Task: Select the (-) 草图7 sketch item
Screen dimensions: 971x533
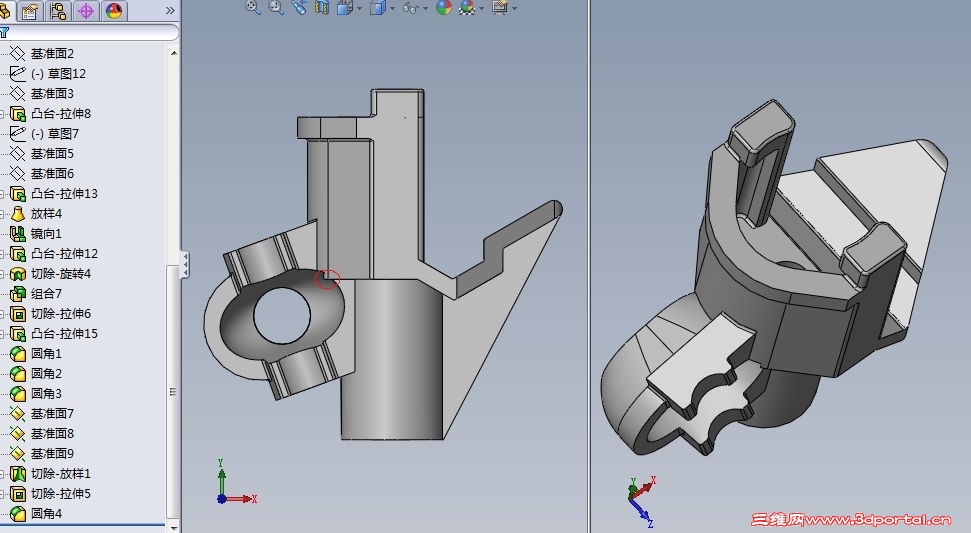Action: pyautogui.click(x=54, y=134)
